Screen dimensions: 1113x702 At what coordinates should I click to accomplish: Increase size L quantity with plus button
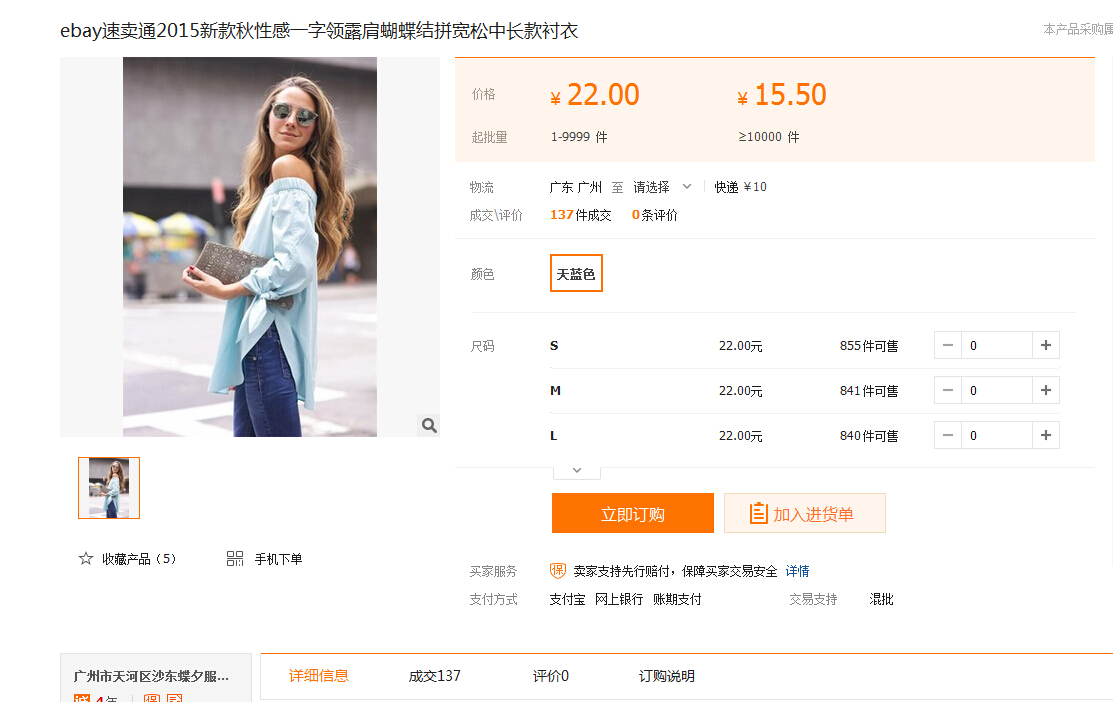[1046, 436]
